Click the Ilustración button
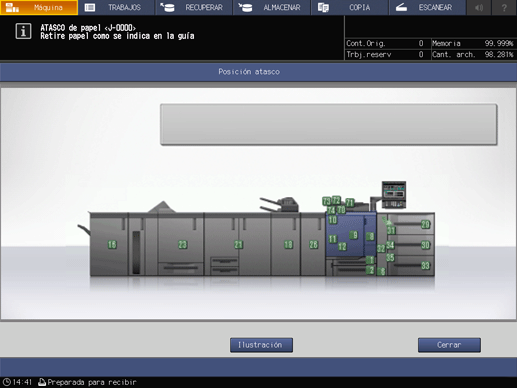The image size is (517, 388). (261, 345)
